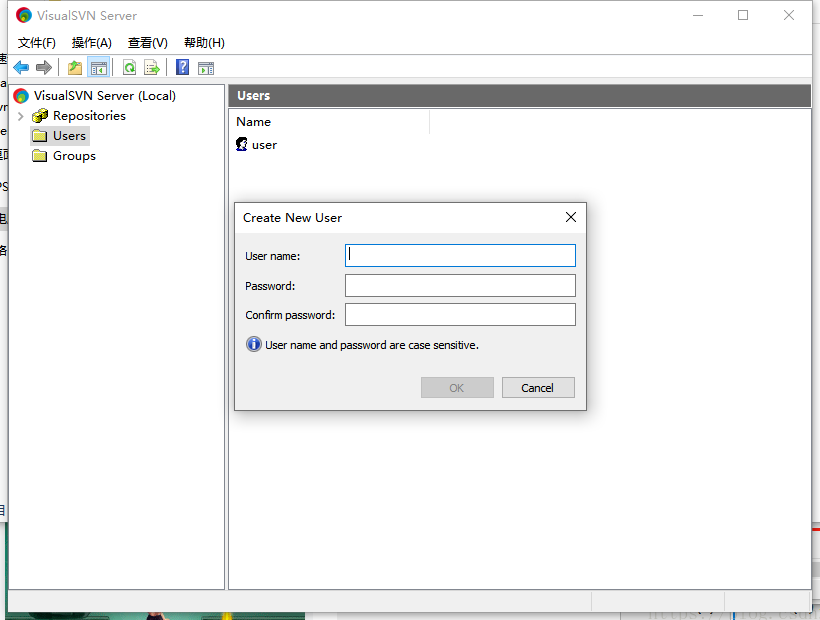Viewport: 820px width, 620px height.
Task: Open the 查看(V) menu
Action: tap(147, 43)
